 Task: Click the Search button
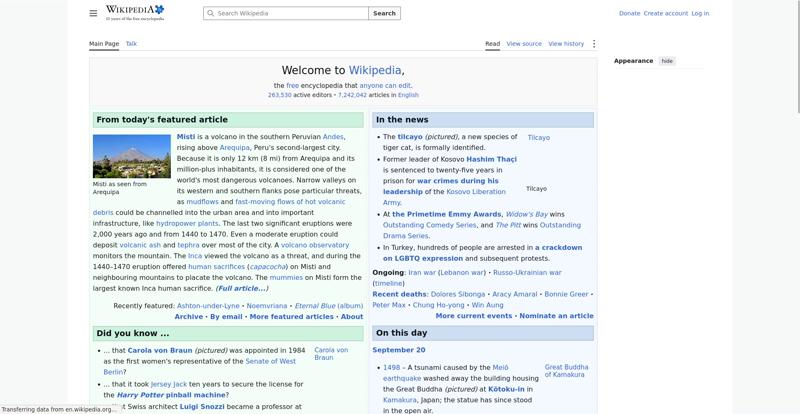pos(384,13)
